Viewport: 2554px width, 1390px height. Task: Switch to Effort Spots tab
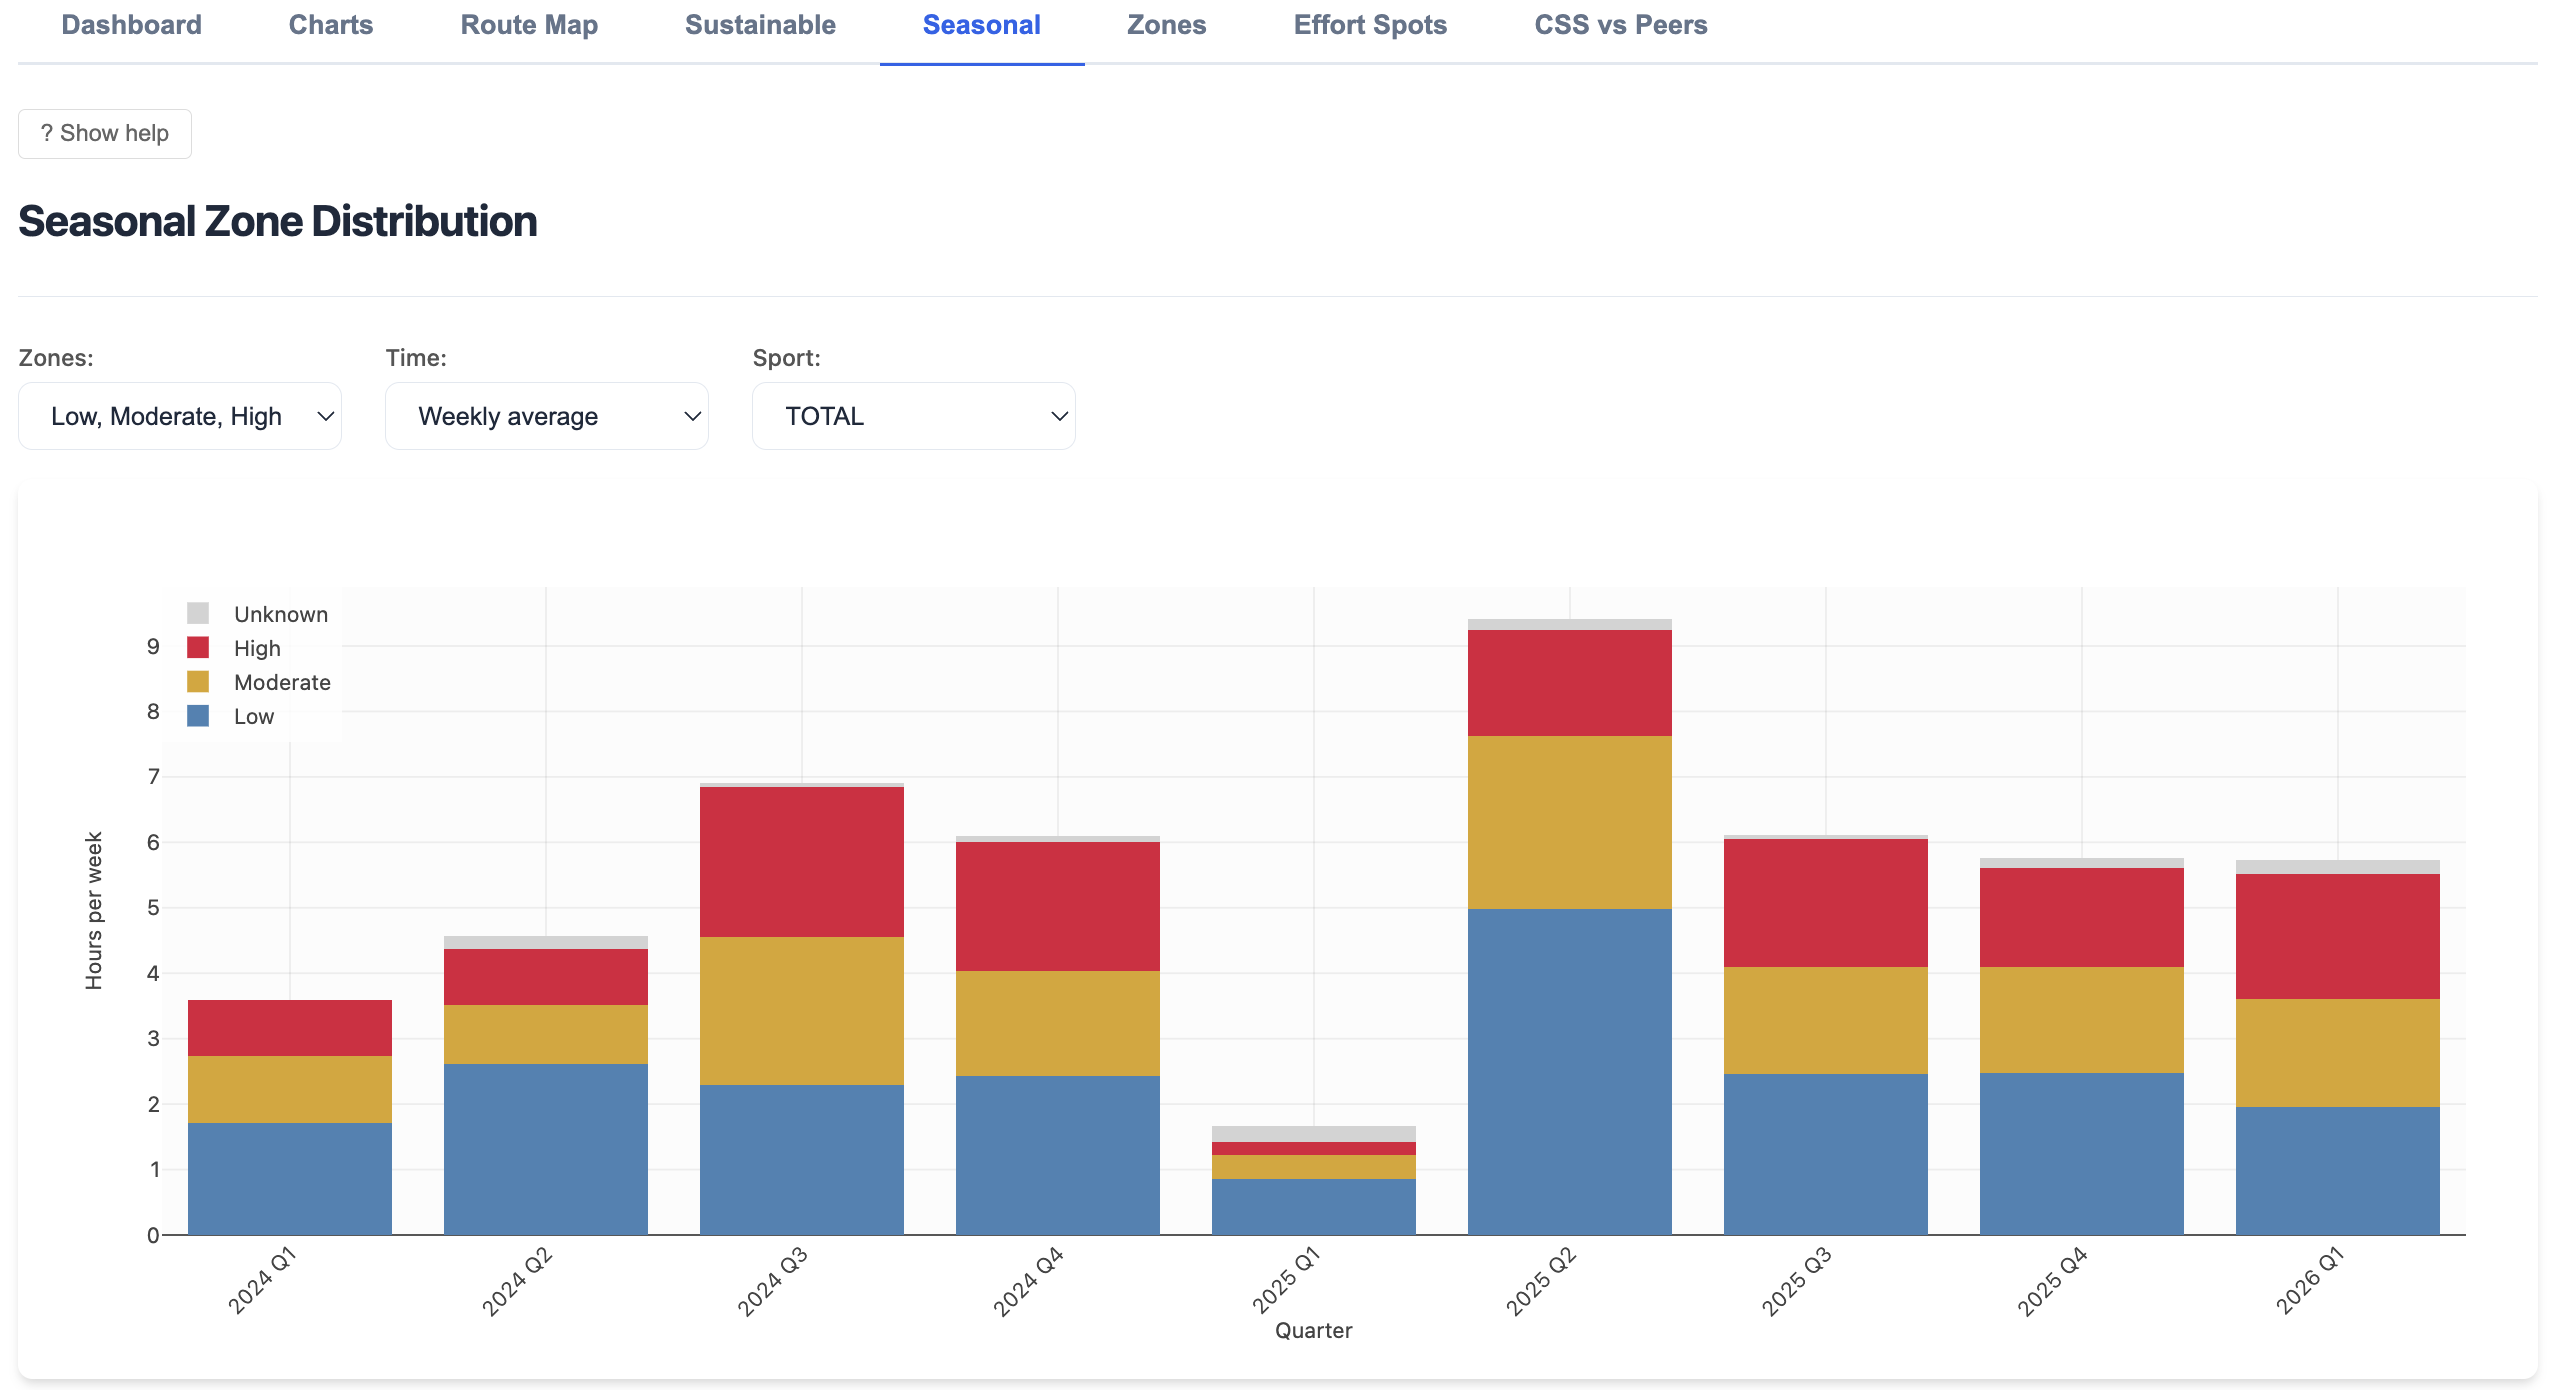click(x=1370, y=25)
